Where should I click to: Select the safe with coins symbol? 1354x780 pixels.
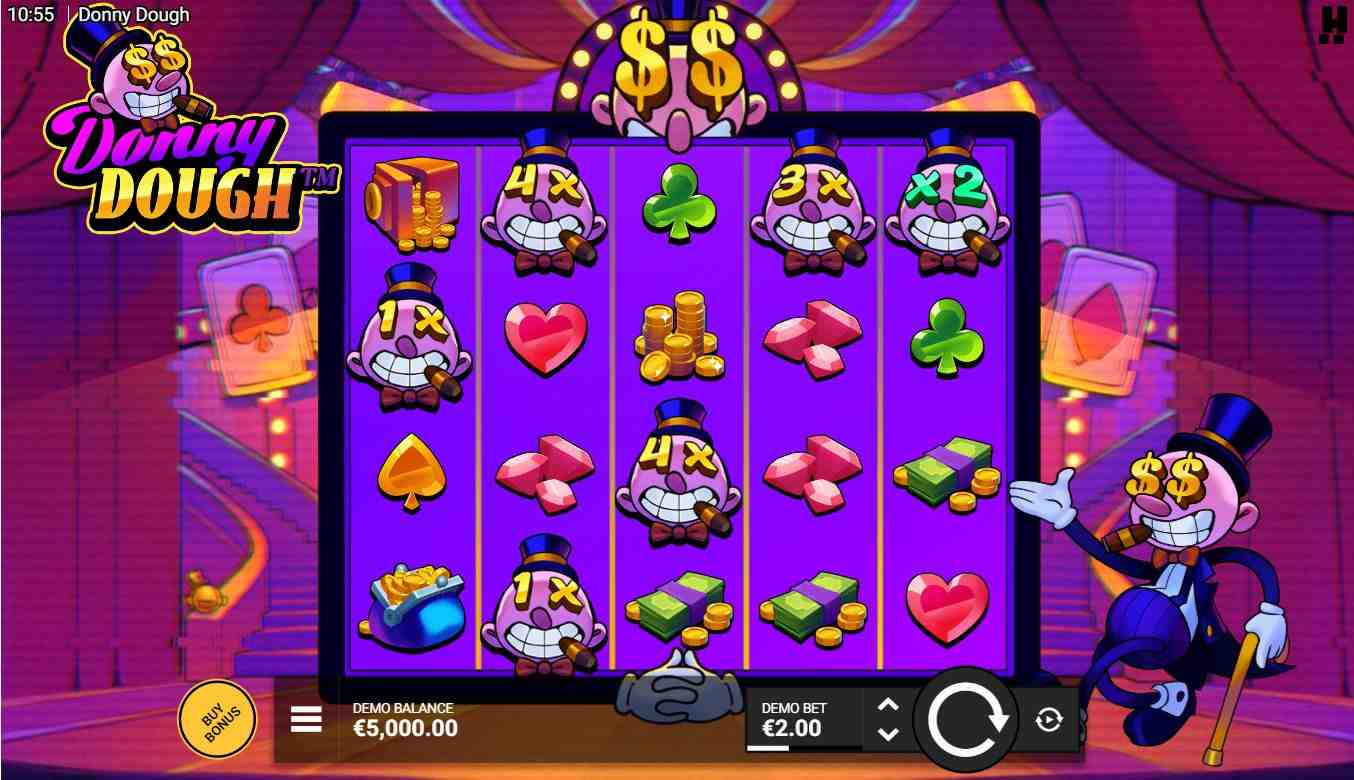pyautogui.click(x=411, y=203)
